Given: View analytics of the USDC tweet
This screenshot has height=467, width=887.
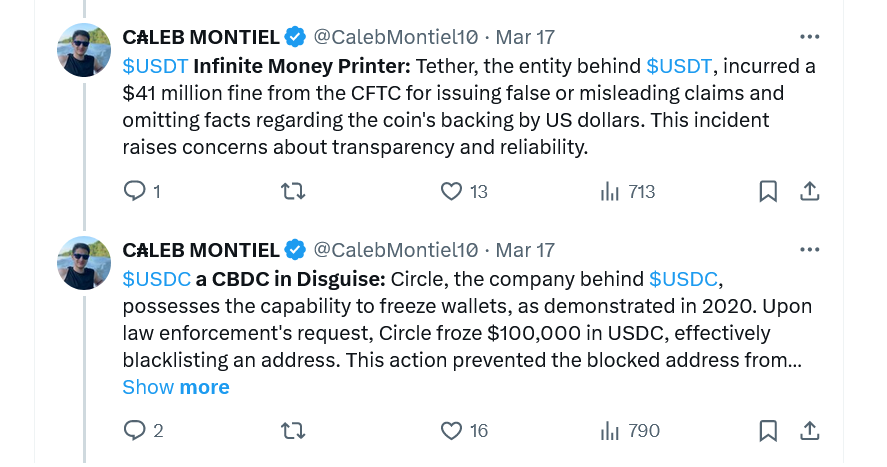Looking at the screenshot, I should point(610,431).
